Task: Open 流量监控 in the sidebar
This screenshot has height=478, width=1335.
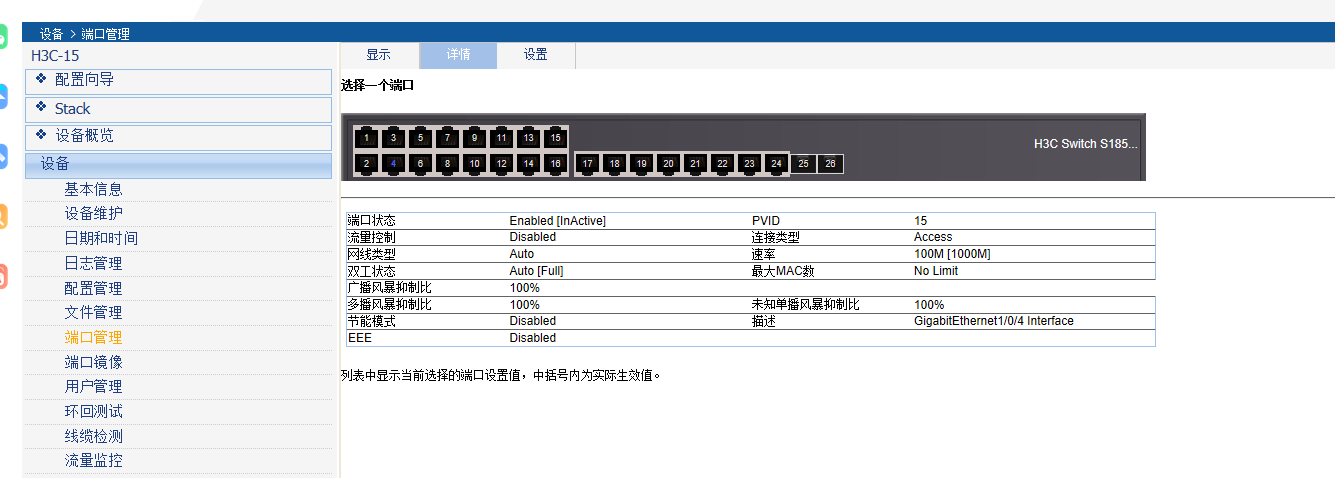Action: tap(94, 460)
